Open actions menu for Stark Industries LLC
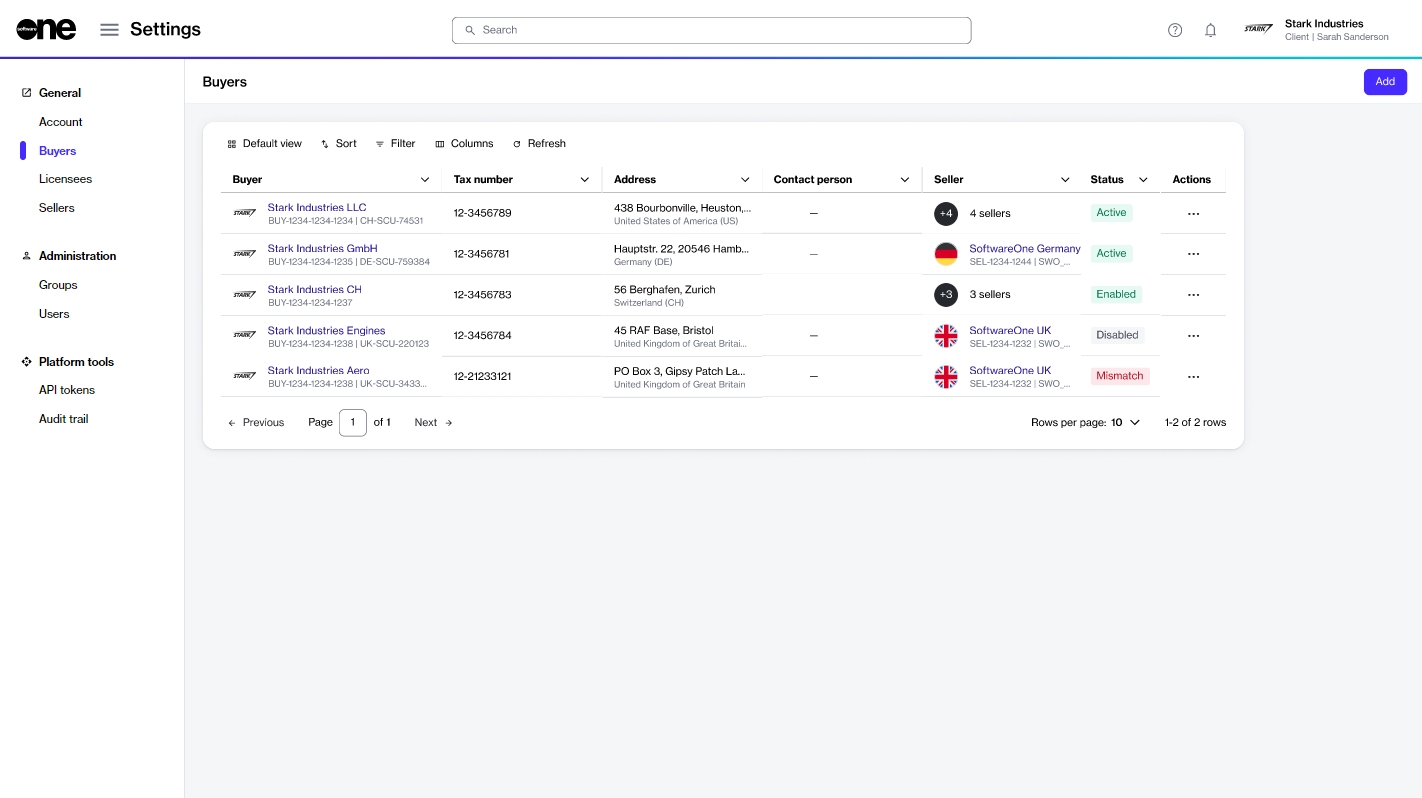1422x798 pixels. 1192,213
